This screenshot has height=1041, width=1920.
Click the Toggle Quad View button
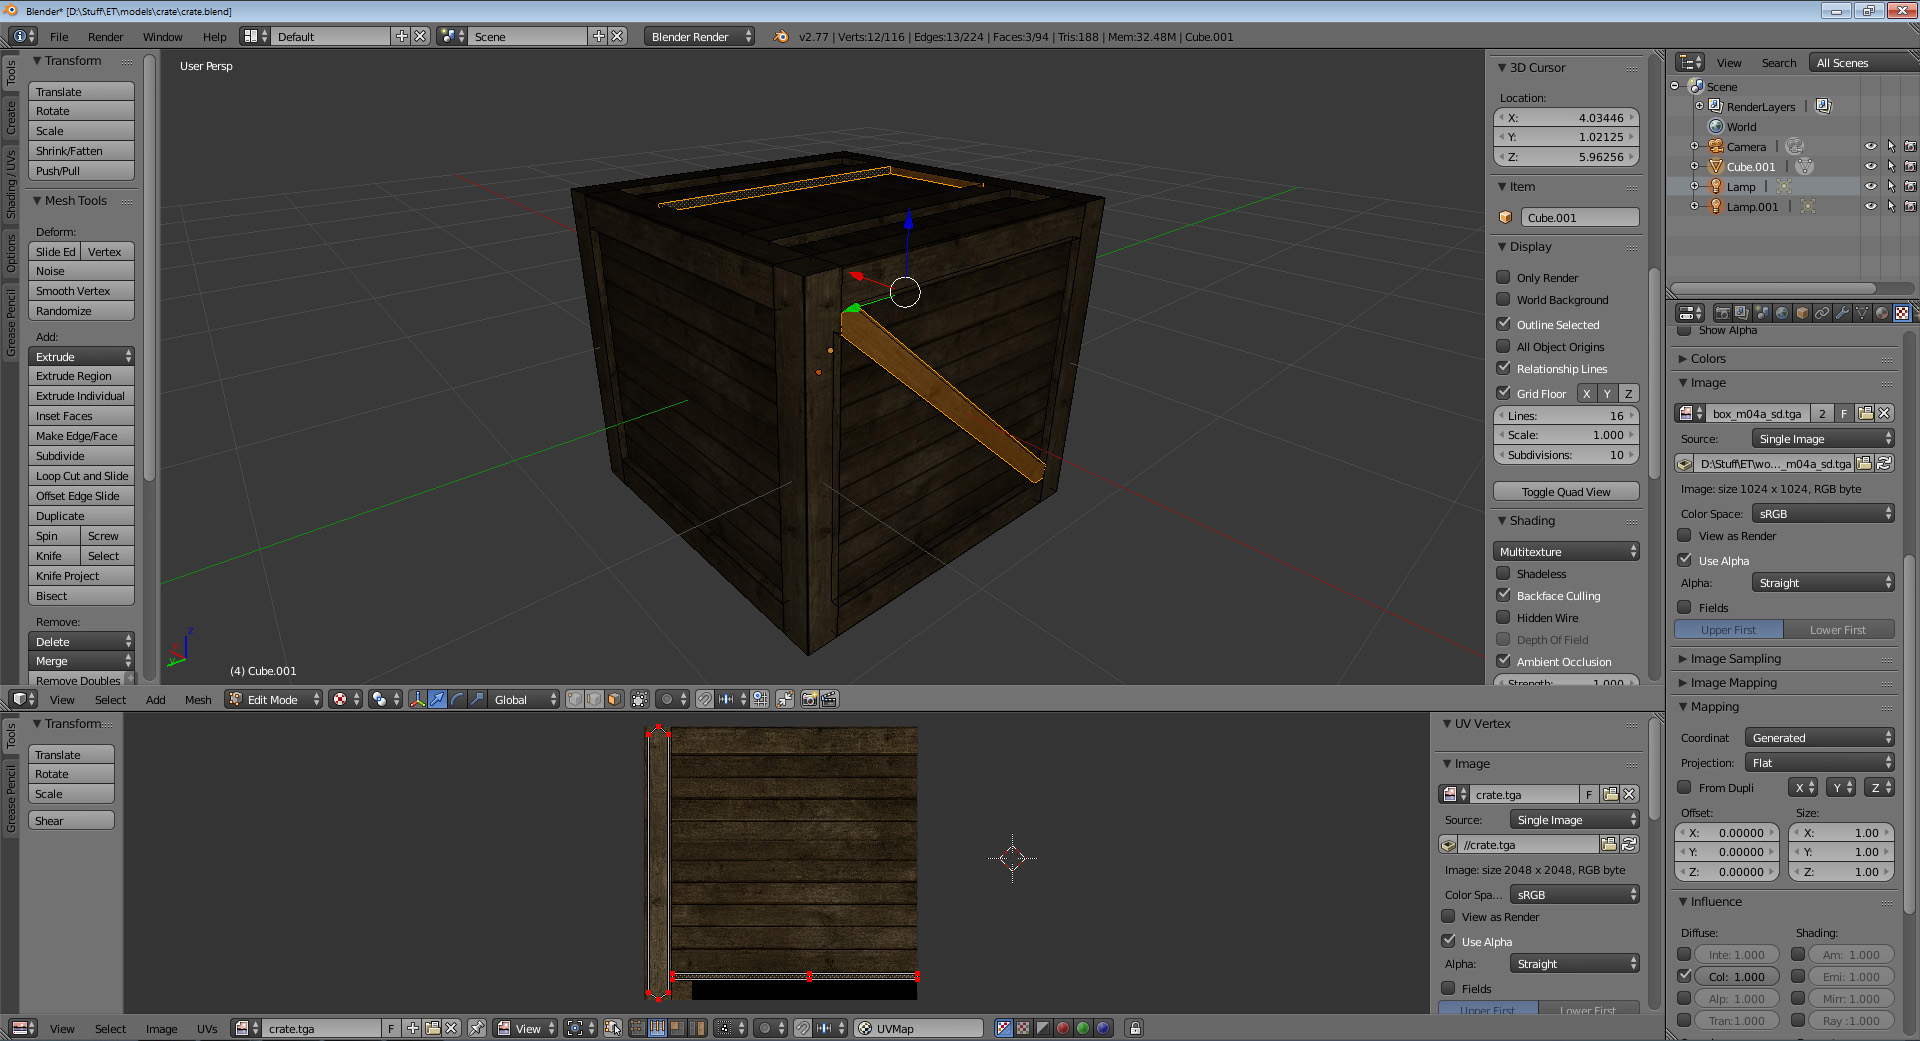tap(1566, 491)
